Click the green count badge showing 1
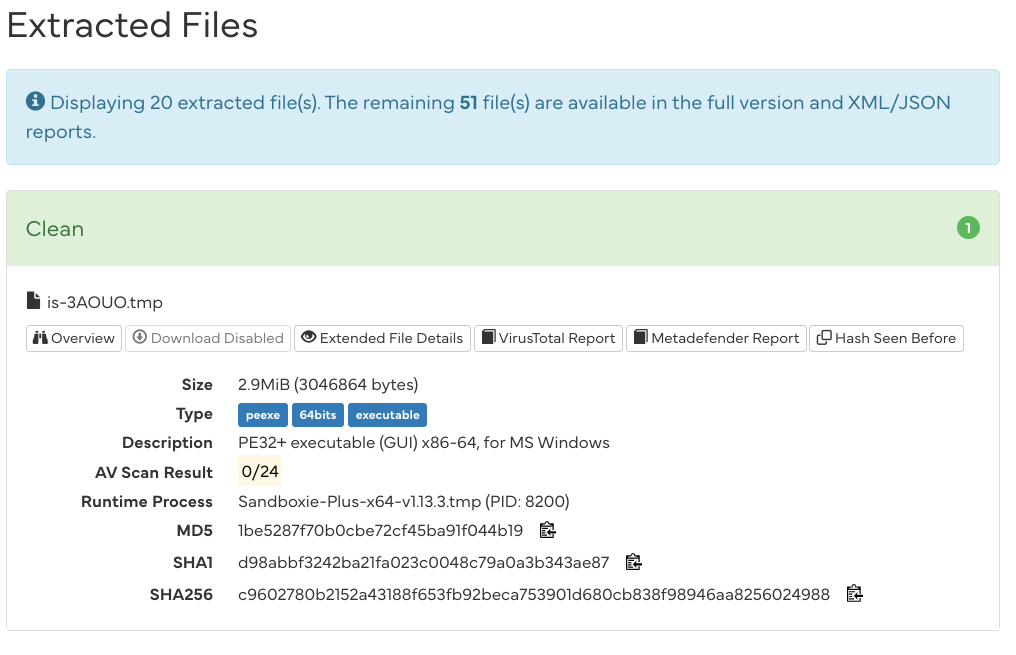1016x655 pixels. pos(968,228)
